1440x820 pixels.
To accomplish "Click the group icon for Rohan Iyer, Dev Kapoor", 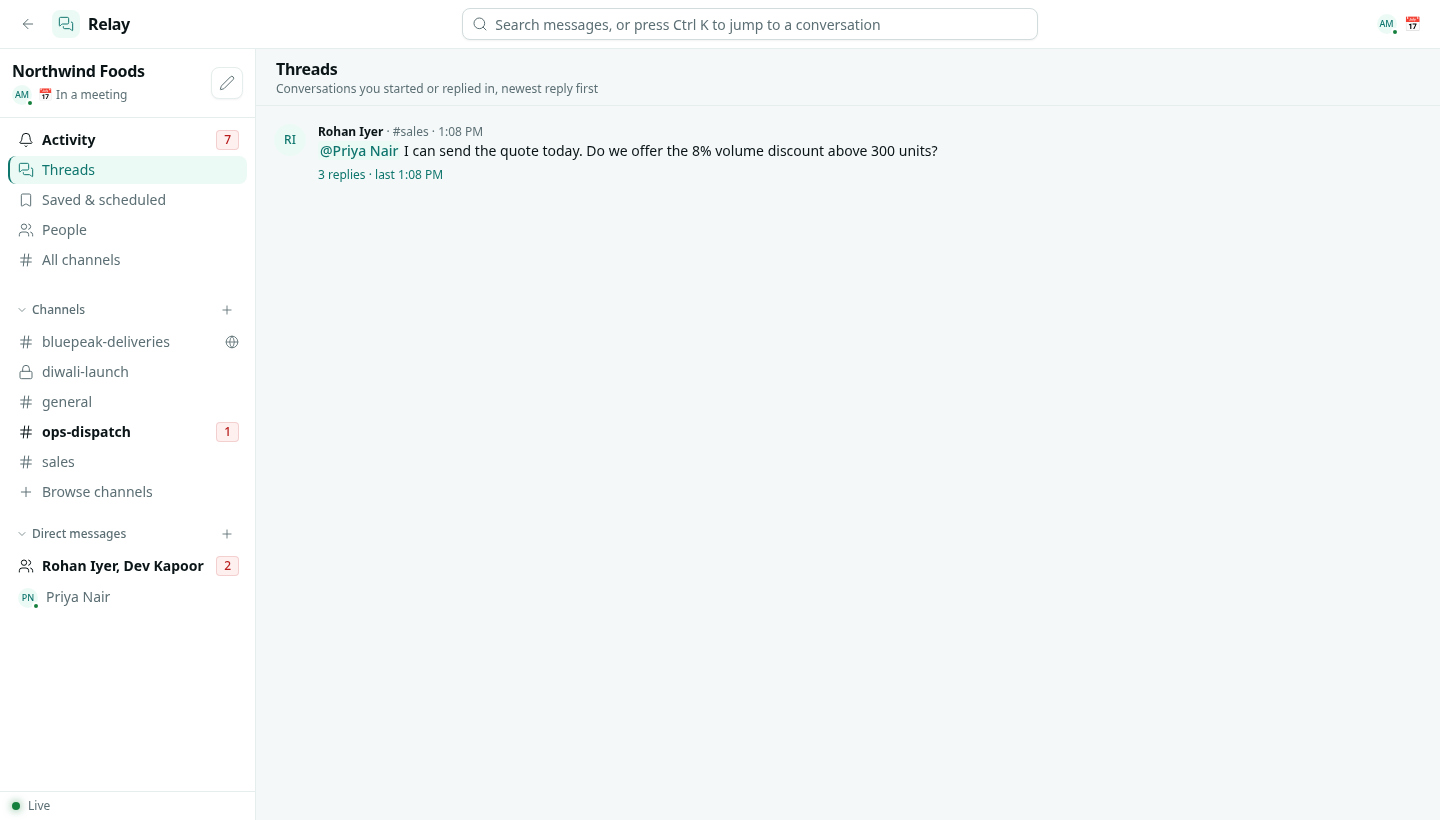I will point(26,566).
